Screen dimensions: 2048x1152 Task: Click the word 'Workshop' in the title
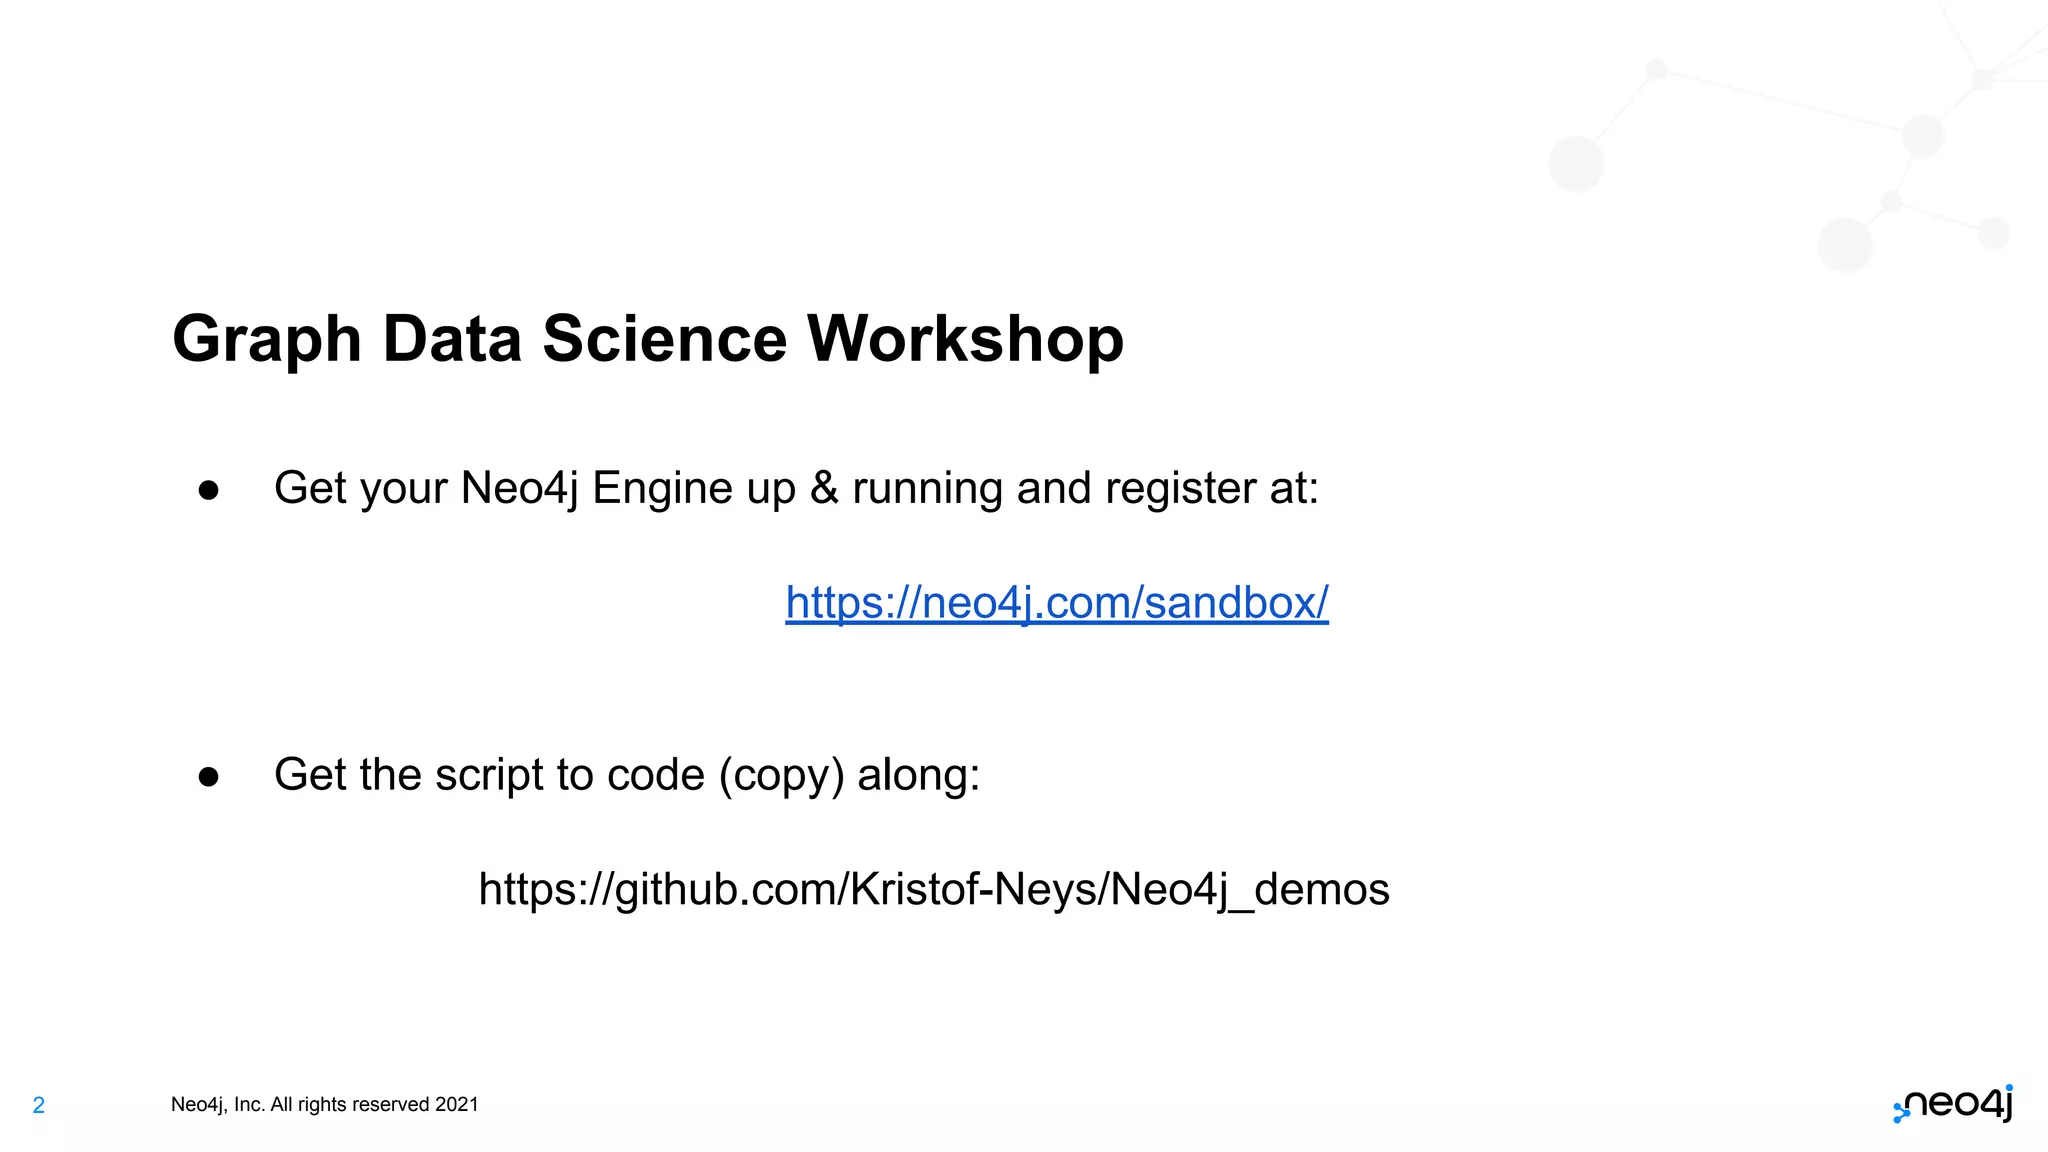pos(966,339)
